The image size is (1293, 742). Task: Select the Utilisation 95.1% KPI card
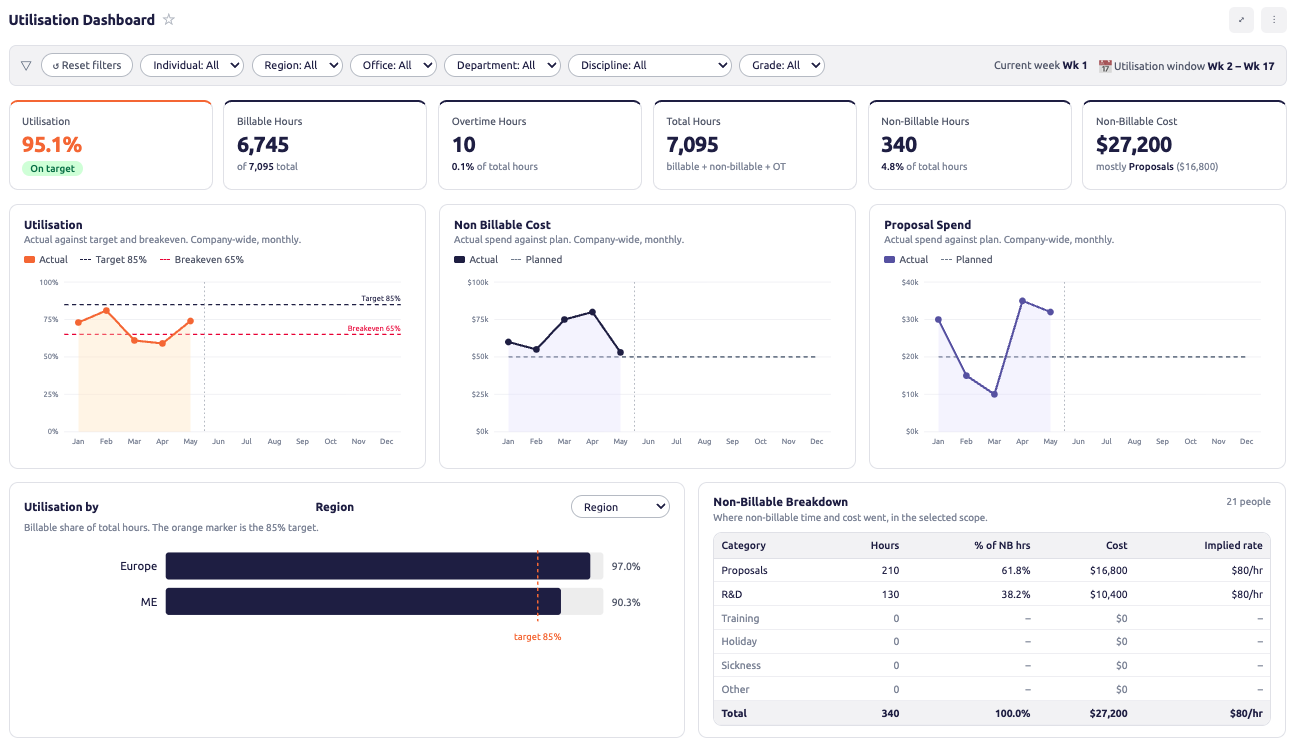click(111, 145)
